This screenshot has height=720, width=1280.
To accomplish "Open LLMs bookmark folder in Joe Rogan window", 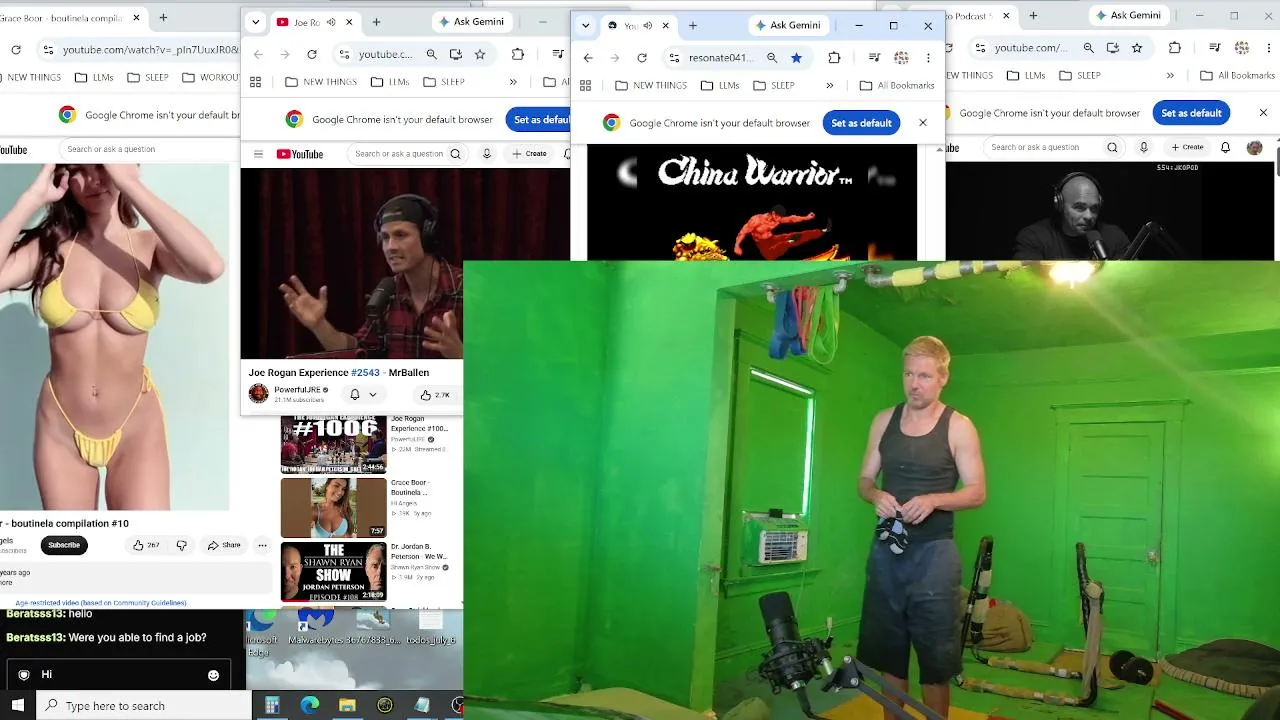I will 390,82.
